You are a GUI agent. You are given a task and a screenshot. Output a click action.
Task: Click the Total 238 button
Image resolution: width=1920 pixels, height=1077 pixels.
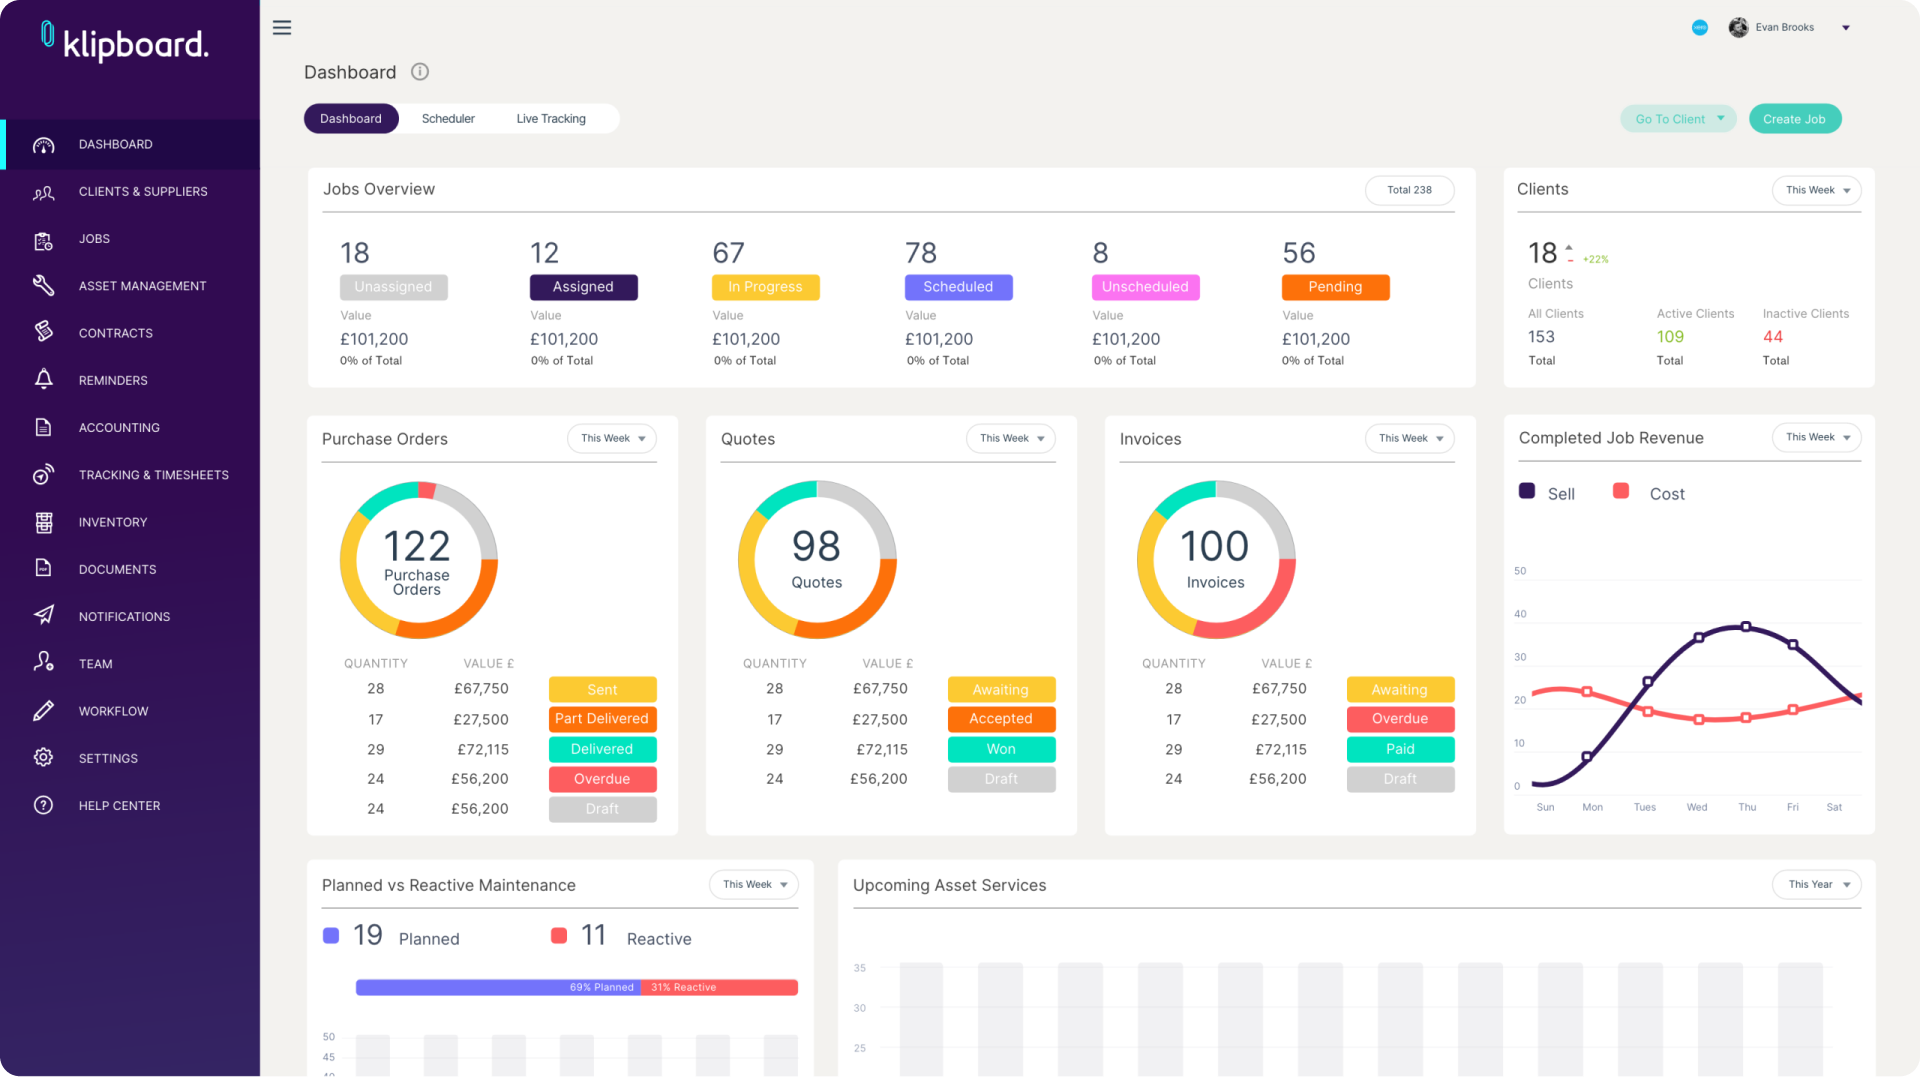coord(1409,190)
